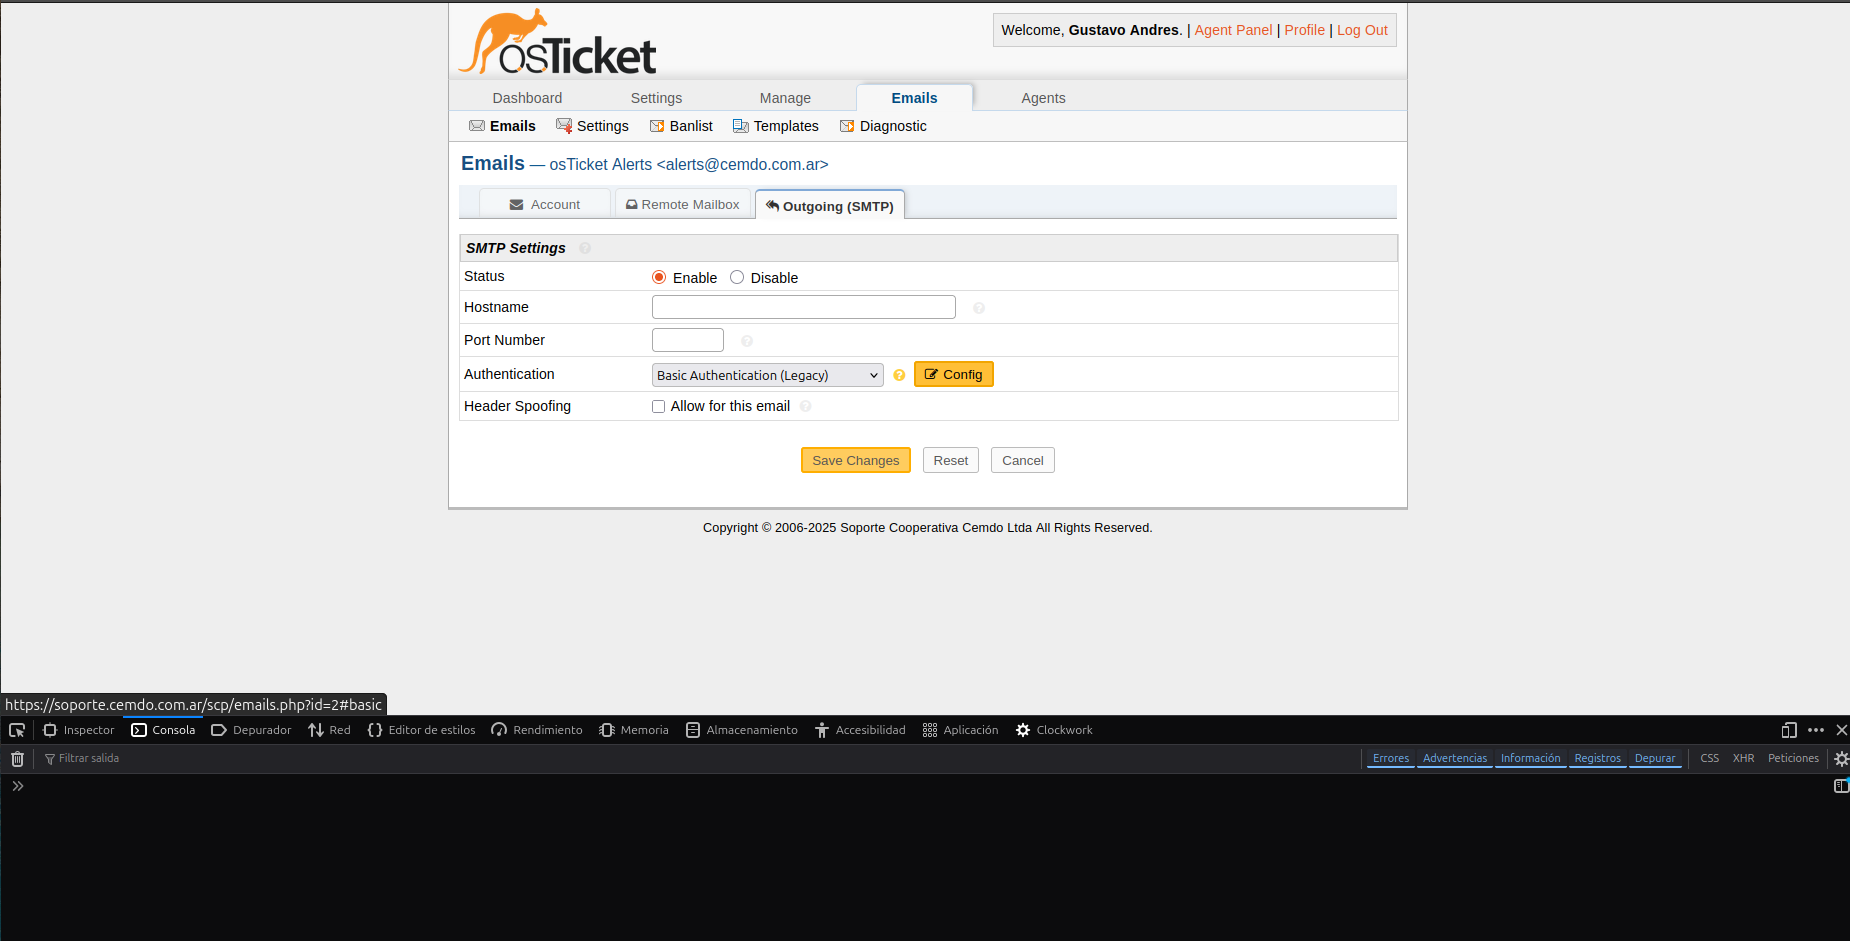Click the Save Changes button

pyautogui.click(x=855, y=460)
